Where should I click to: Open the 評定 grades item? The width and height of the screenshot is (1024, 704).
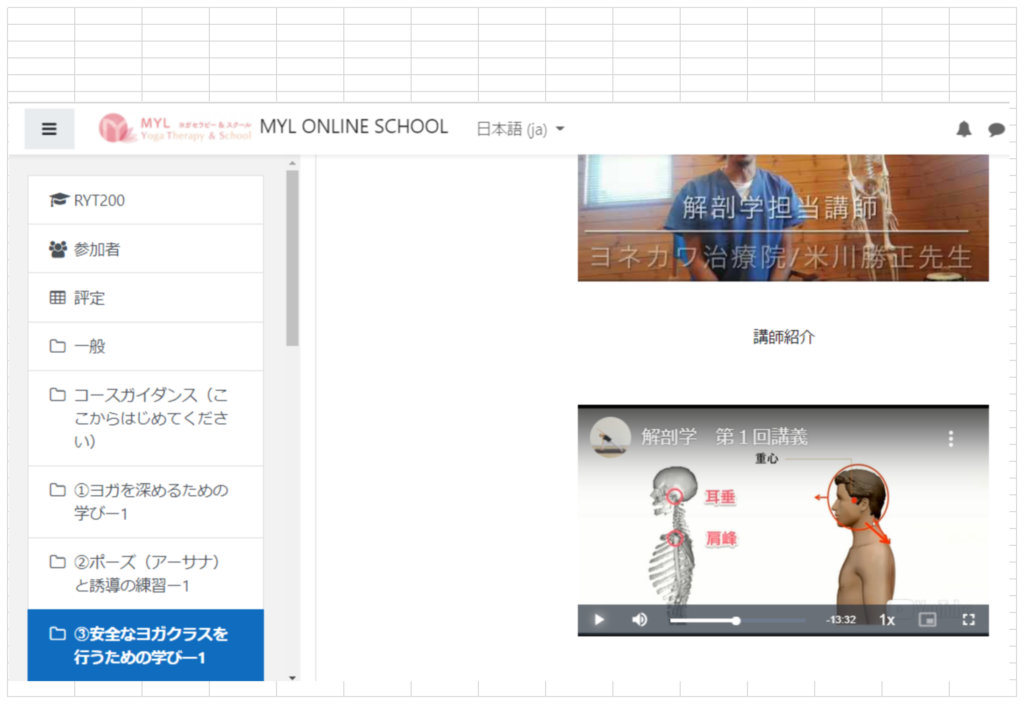point(89,298)
